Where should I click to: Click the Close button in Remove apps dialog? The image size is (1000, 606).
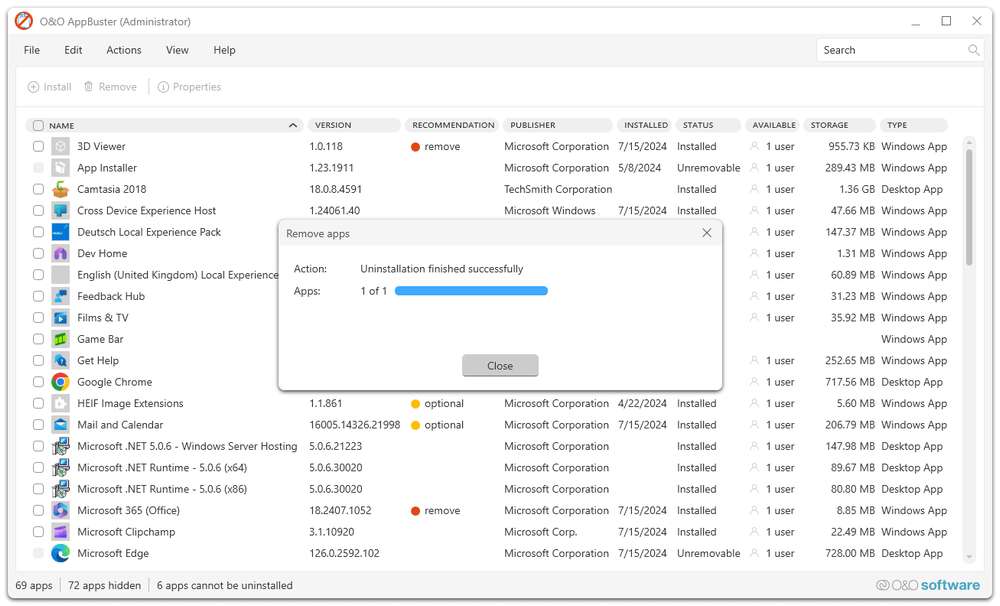tap(500, 366)
